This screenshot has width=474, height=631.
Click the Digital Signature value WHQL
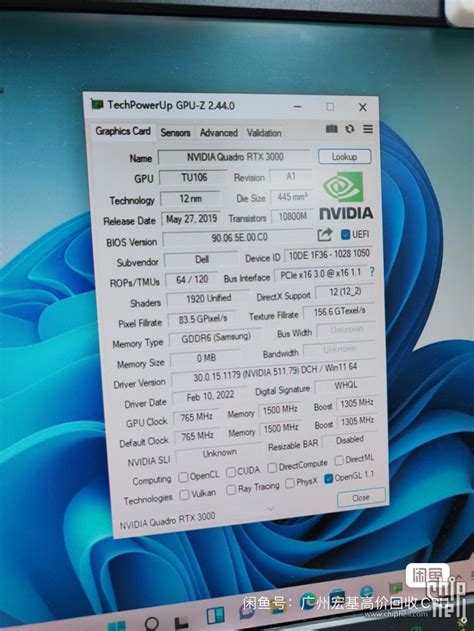pos(346,385)
